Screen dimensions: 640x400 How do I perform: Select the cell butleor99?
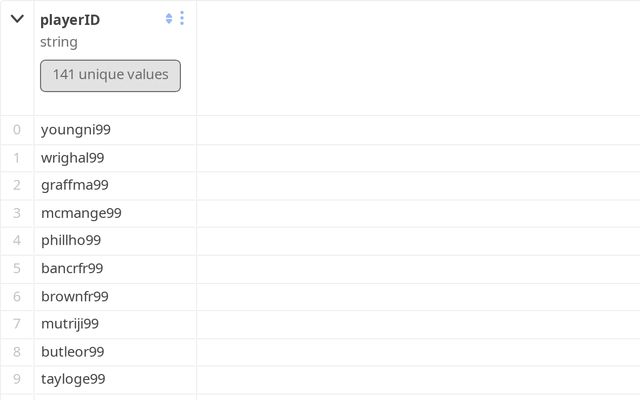point(73,351)
